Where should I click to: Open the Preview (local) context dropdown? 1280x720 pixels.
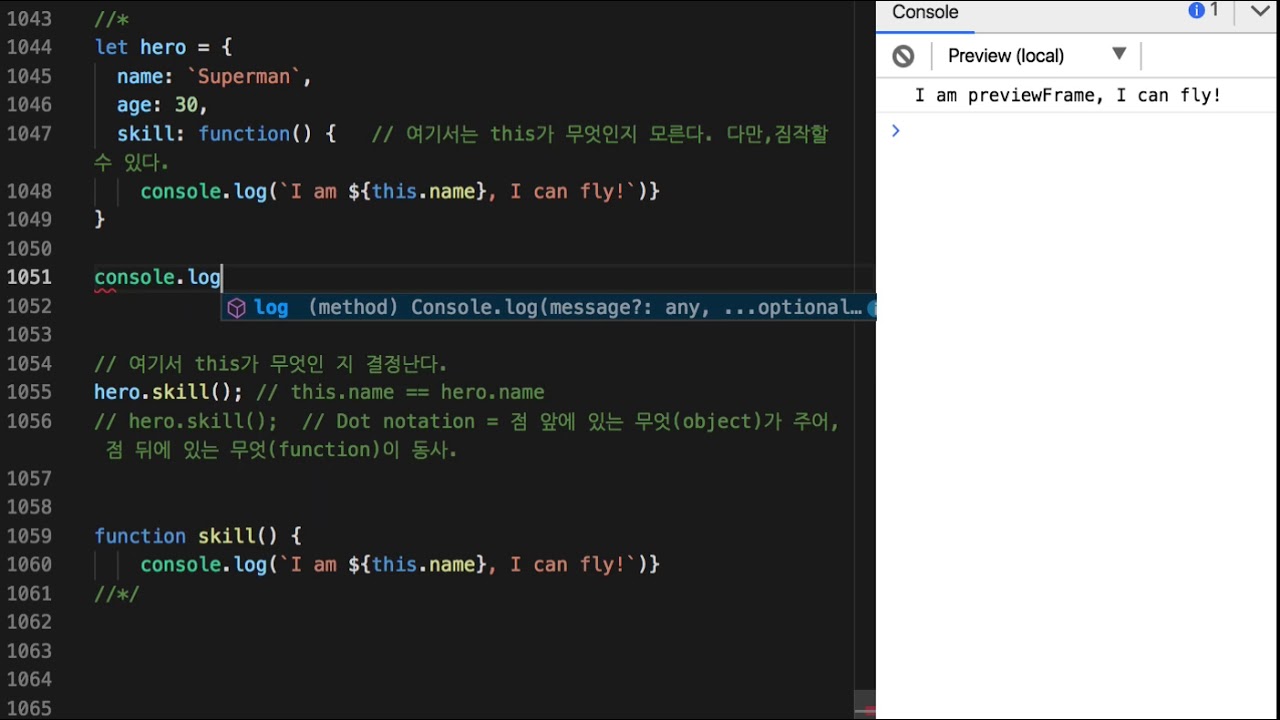[x=1037, y=56]
